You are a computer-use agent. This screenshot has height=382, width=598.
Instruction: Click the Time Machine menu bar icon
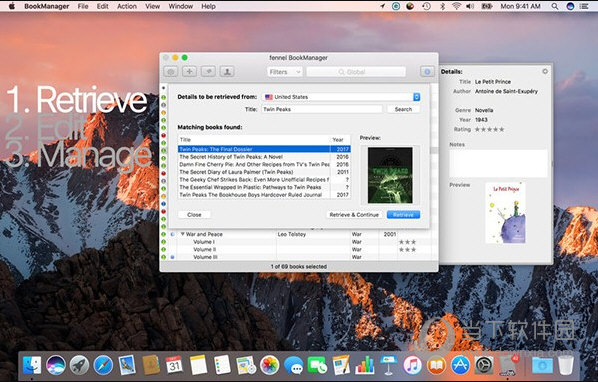(x=426, y=6)
